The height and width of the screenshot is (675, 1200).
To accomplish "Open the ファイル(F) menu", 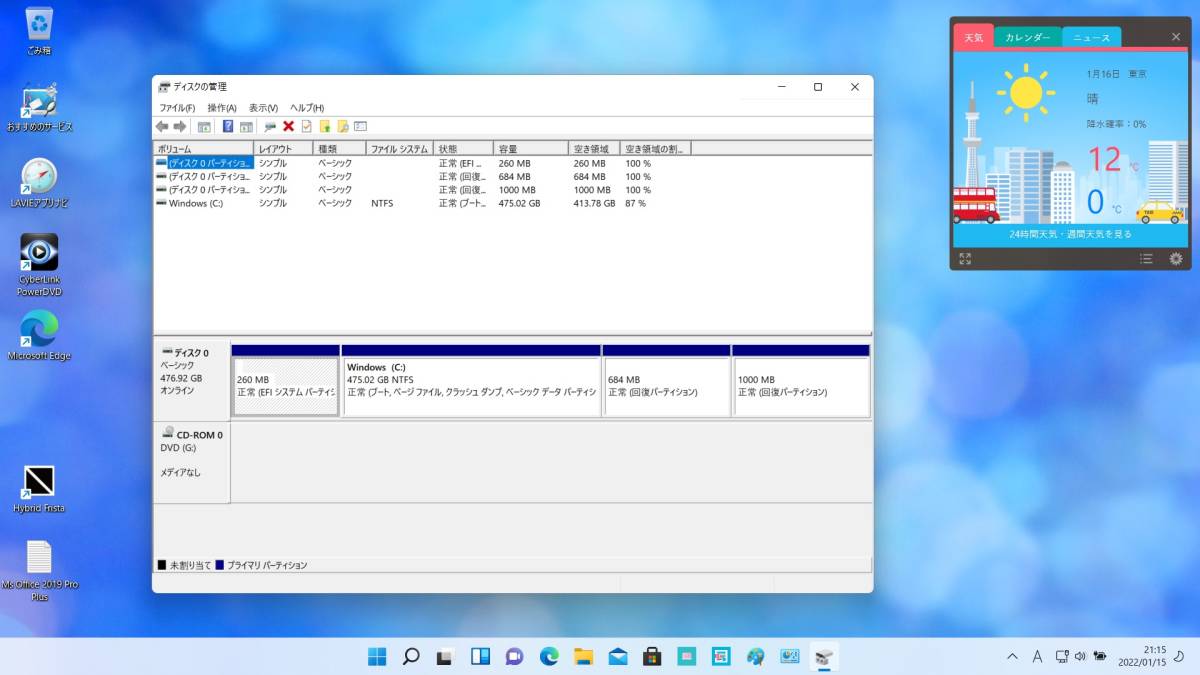I will point(177,107).
